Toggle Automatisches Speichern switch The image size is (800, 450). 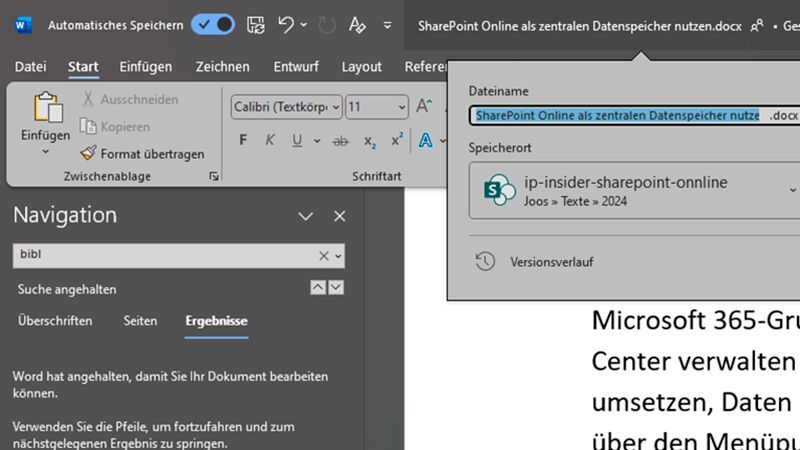point(213,24)
